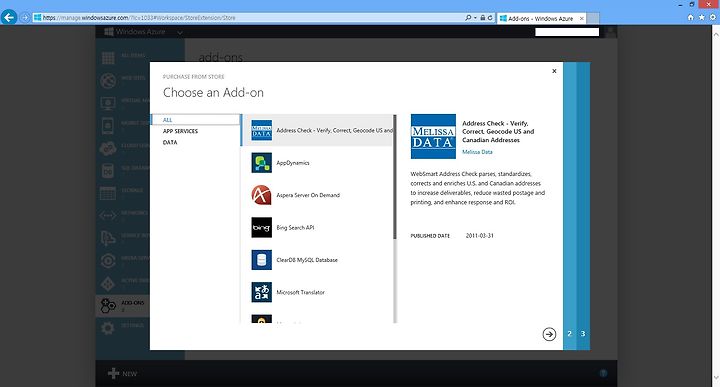
Task: Click Bing Search API label
Action: coord(295,228)
